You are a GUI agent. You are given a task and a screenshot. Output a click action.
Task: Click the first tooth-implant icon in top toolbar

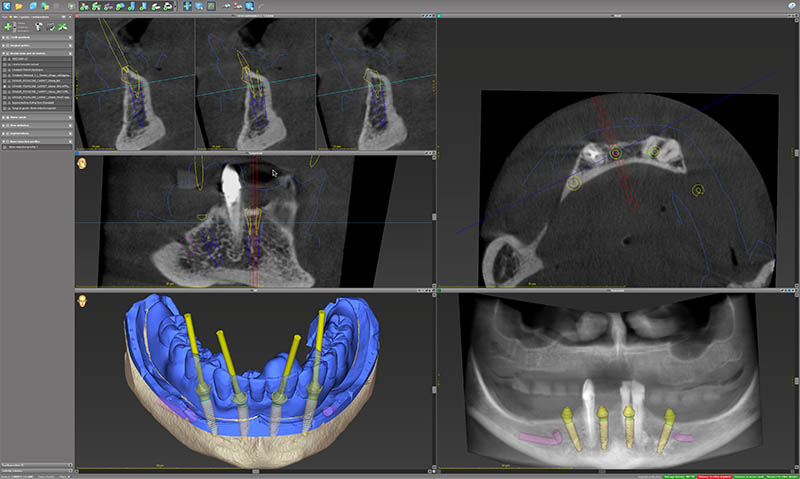coord(84,6)
